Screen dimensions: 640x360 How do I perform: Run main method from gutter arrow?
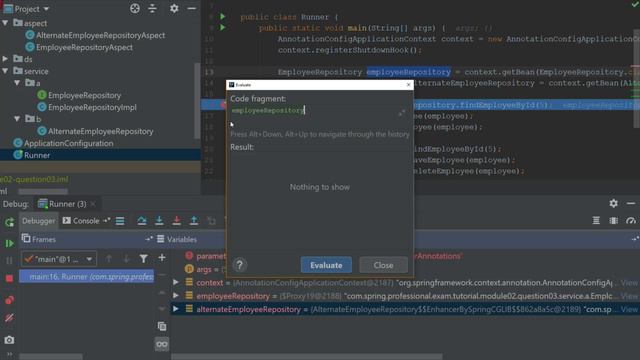click(x=223, y=28)
